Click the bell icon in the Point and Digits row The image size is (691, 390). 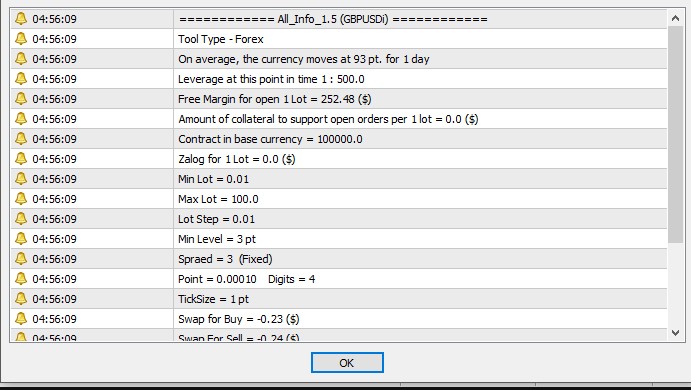[x=21, y=279]
